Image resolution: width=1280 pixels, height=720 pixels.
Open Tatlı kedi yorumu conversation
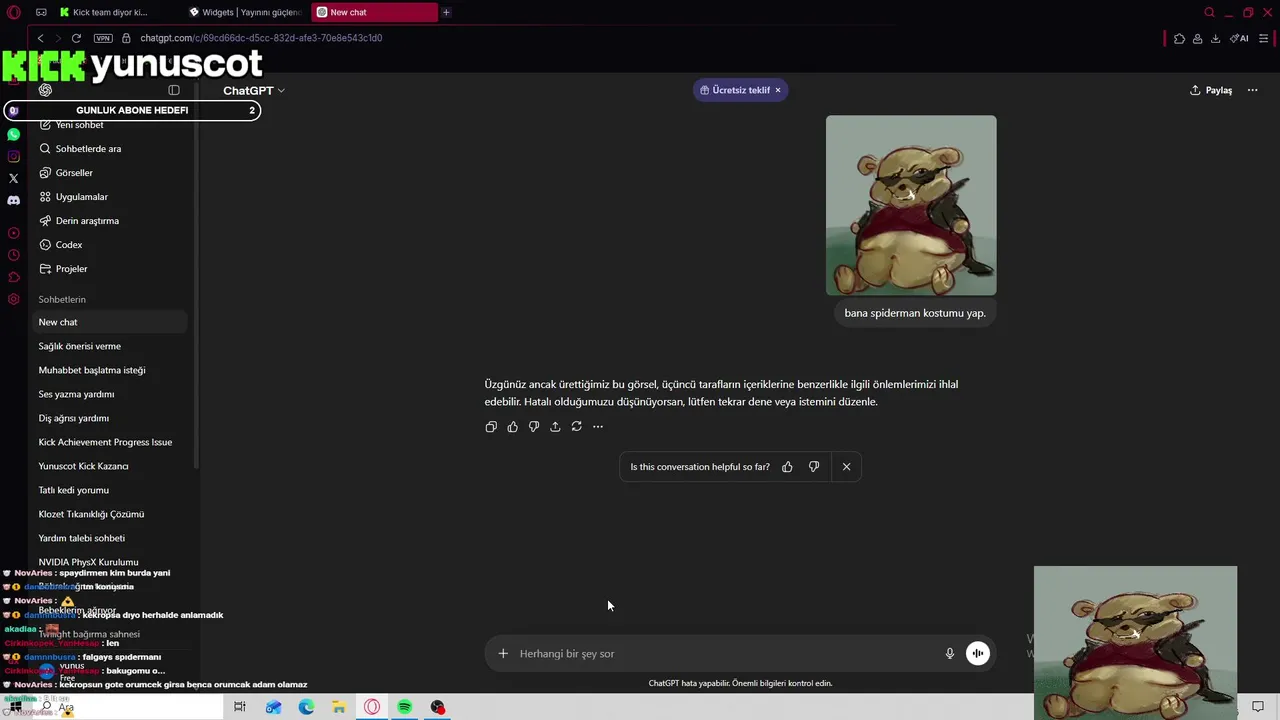[x=110, y=490]
